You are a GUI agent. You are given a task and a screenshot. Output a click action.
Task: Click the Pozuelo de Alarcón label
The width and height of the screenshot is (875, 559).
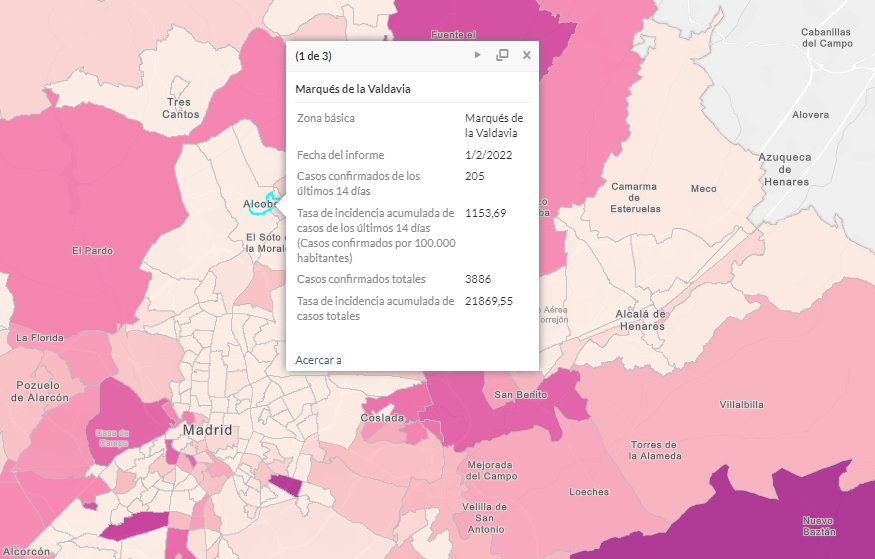click(x=39, y=391)
